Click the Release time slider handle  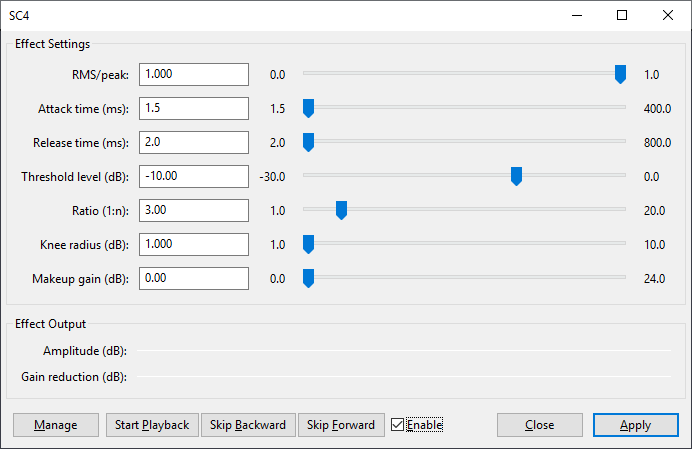coord(308,142)
